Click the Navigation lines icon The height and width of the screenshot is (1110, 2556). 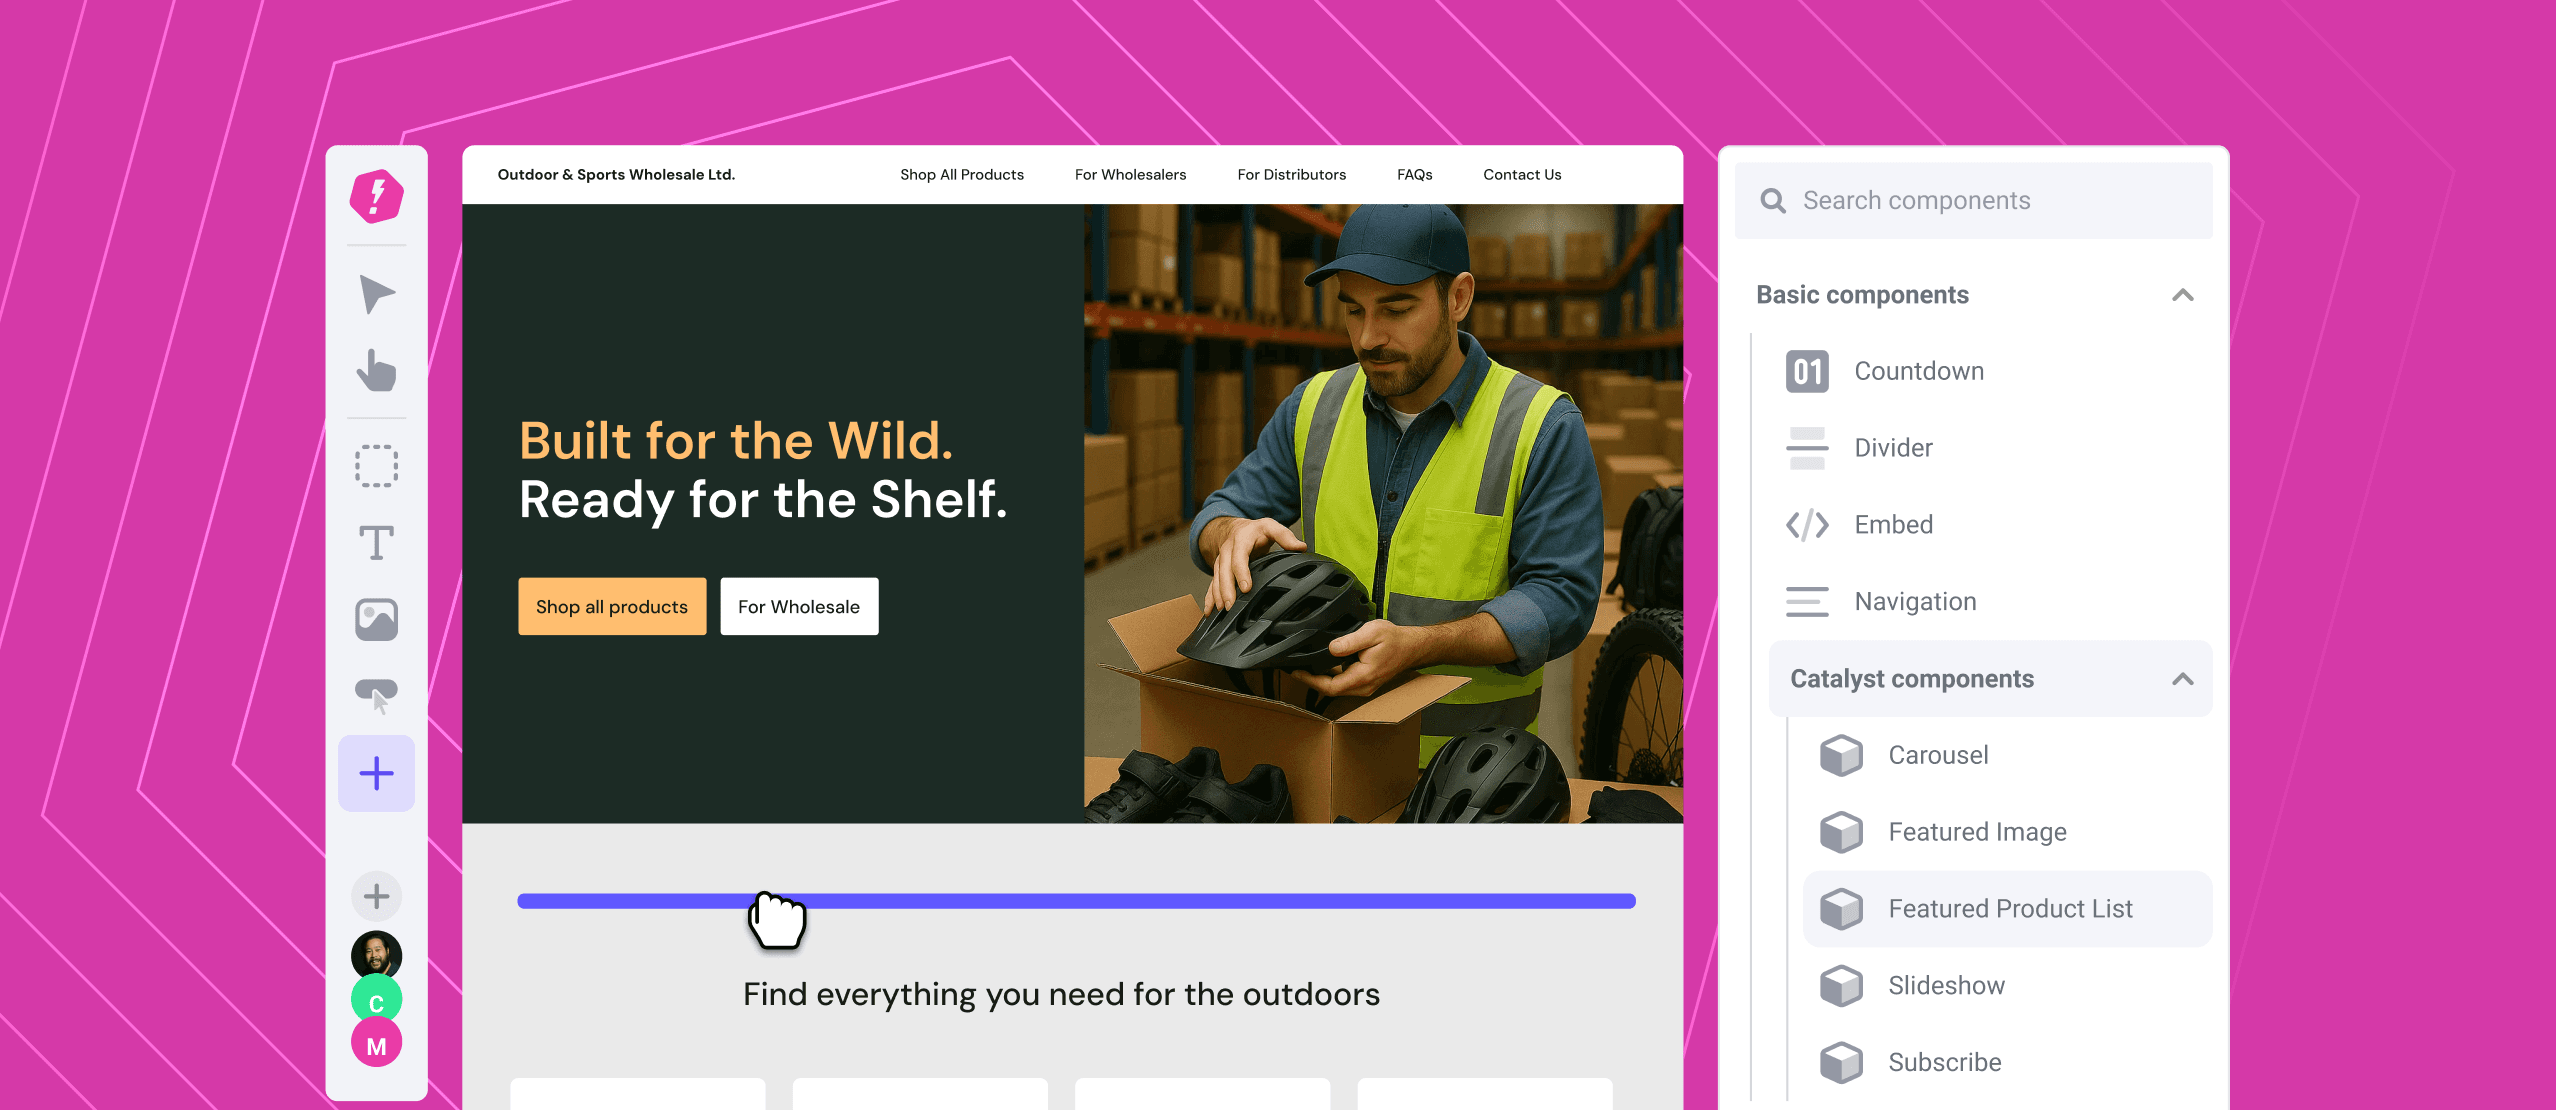click(x=1807, y=601)
